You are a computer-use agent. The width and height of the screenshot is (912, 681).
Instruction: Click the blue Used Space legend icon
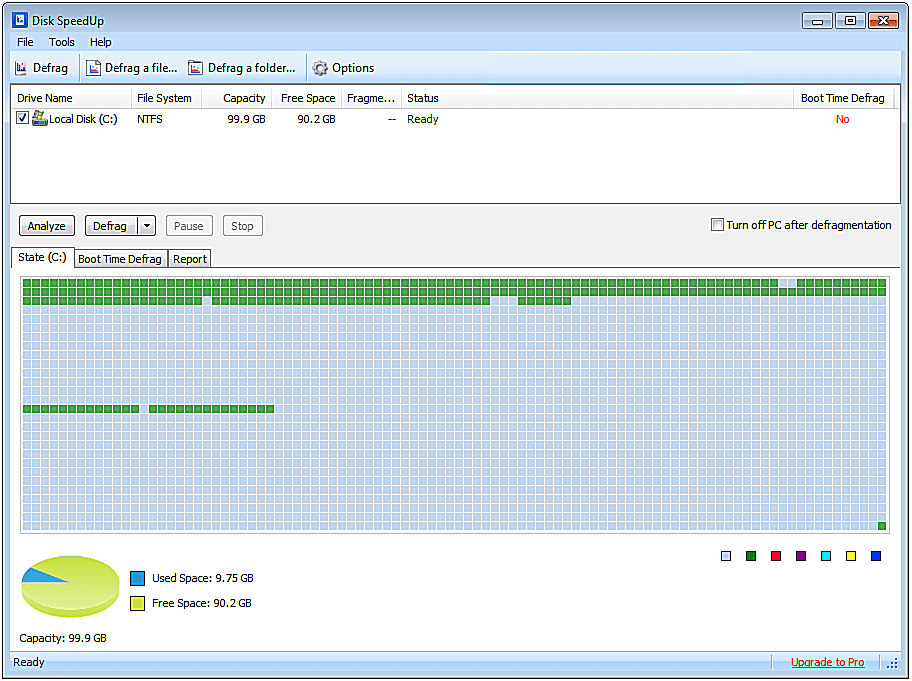tap(138, 578)
